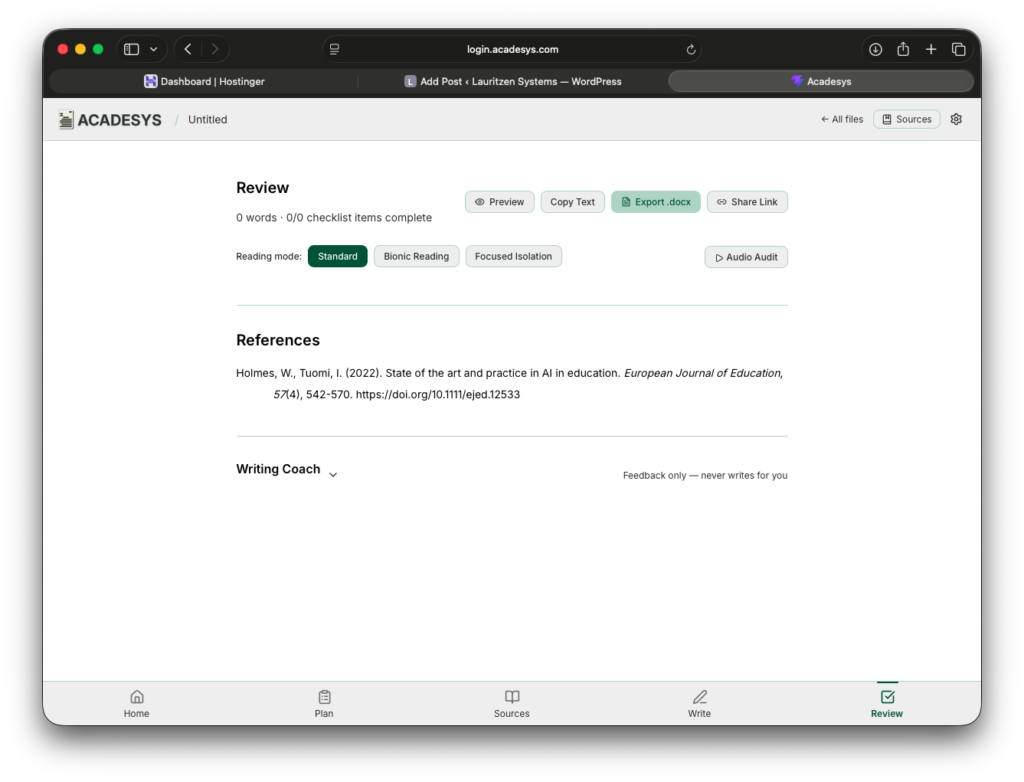Click "Feedback only — never writes for you" text

[x=705, y=476]
